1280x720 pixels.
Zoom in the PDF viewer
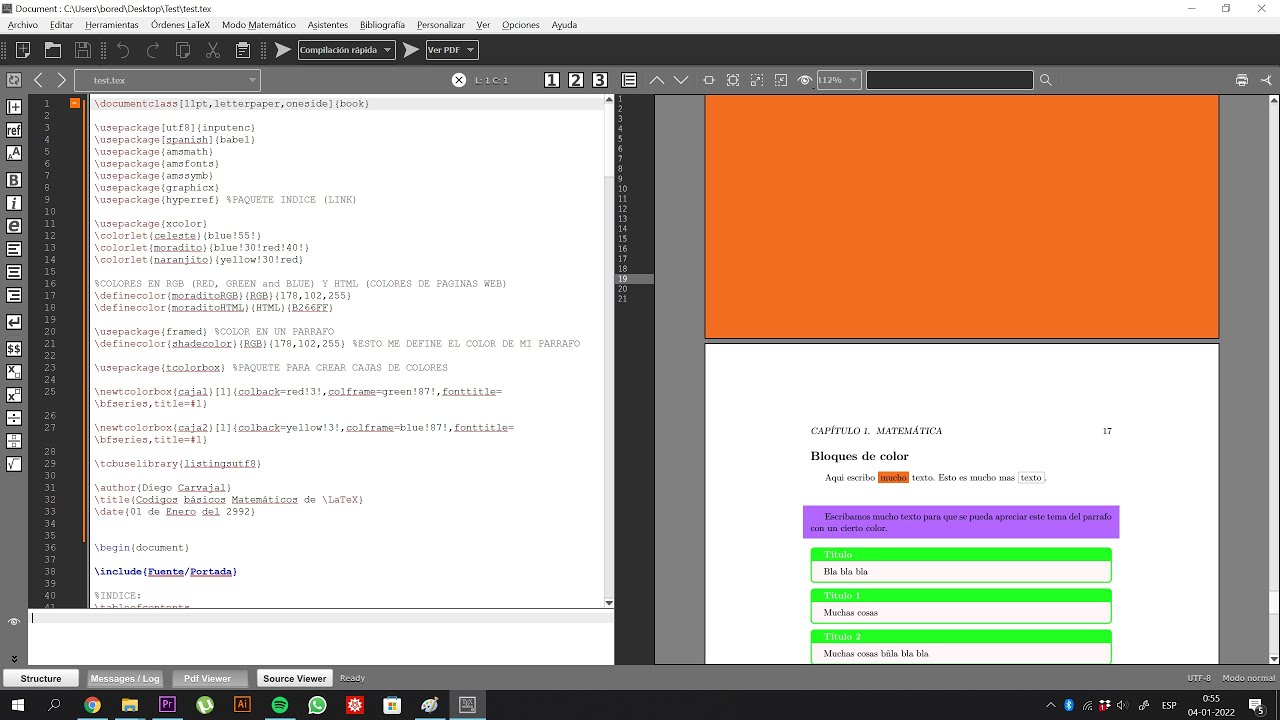pos(757,80)
